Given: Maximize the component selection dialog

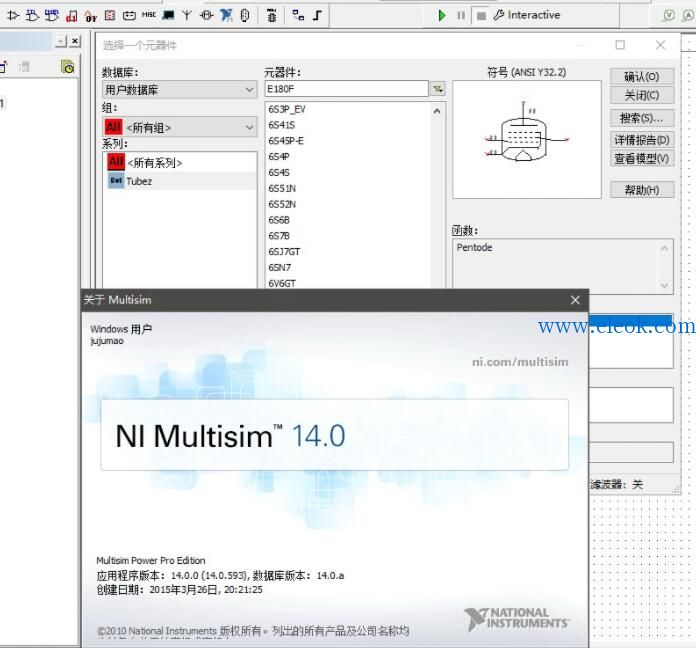Looking at the screenshot, I should (x=620, y=45).
